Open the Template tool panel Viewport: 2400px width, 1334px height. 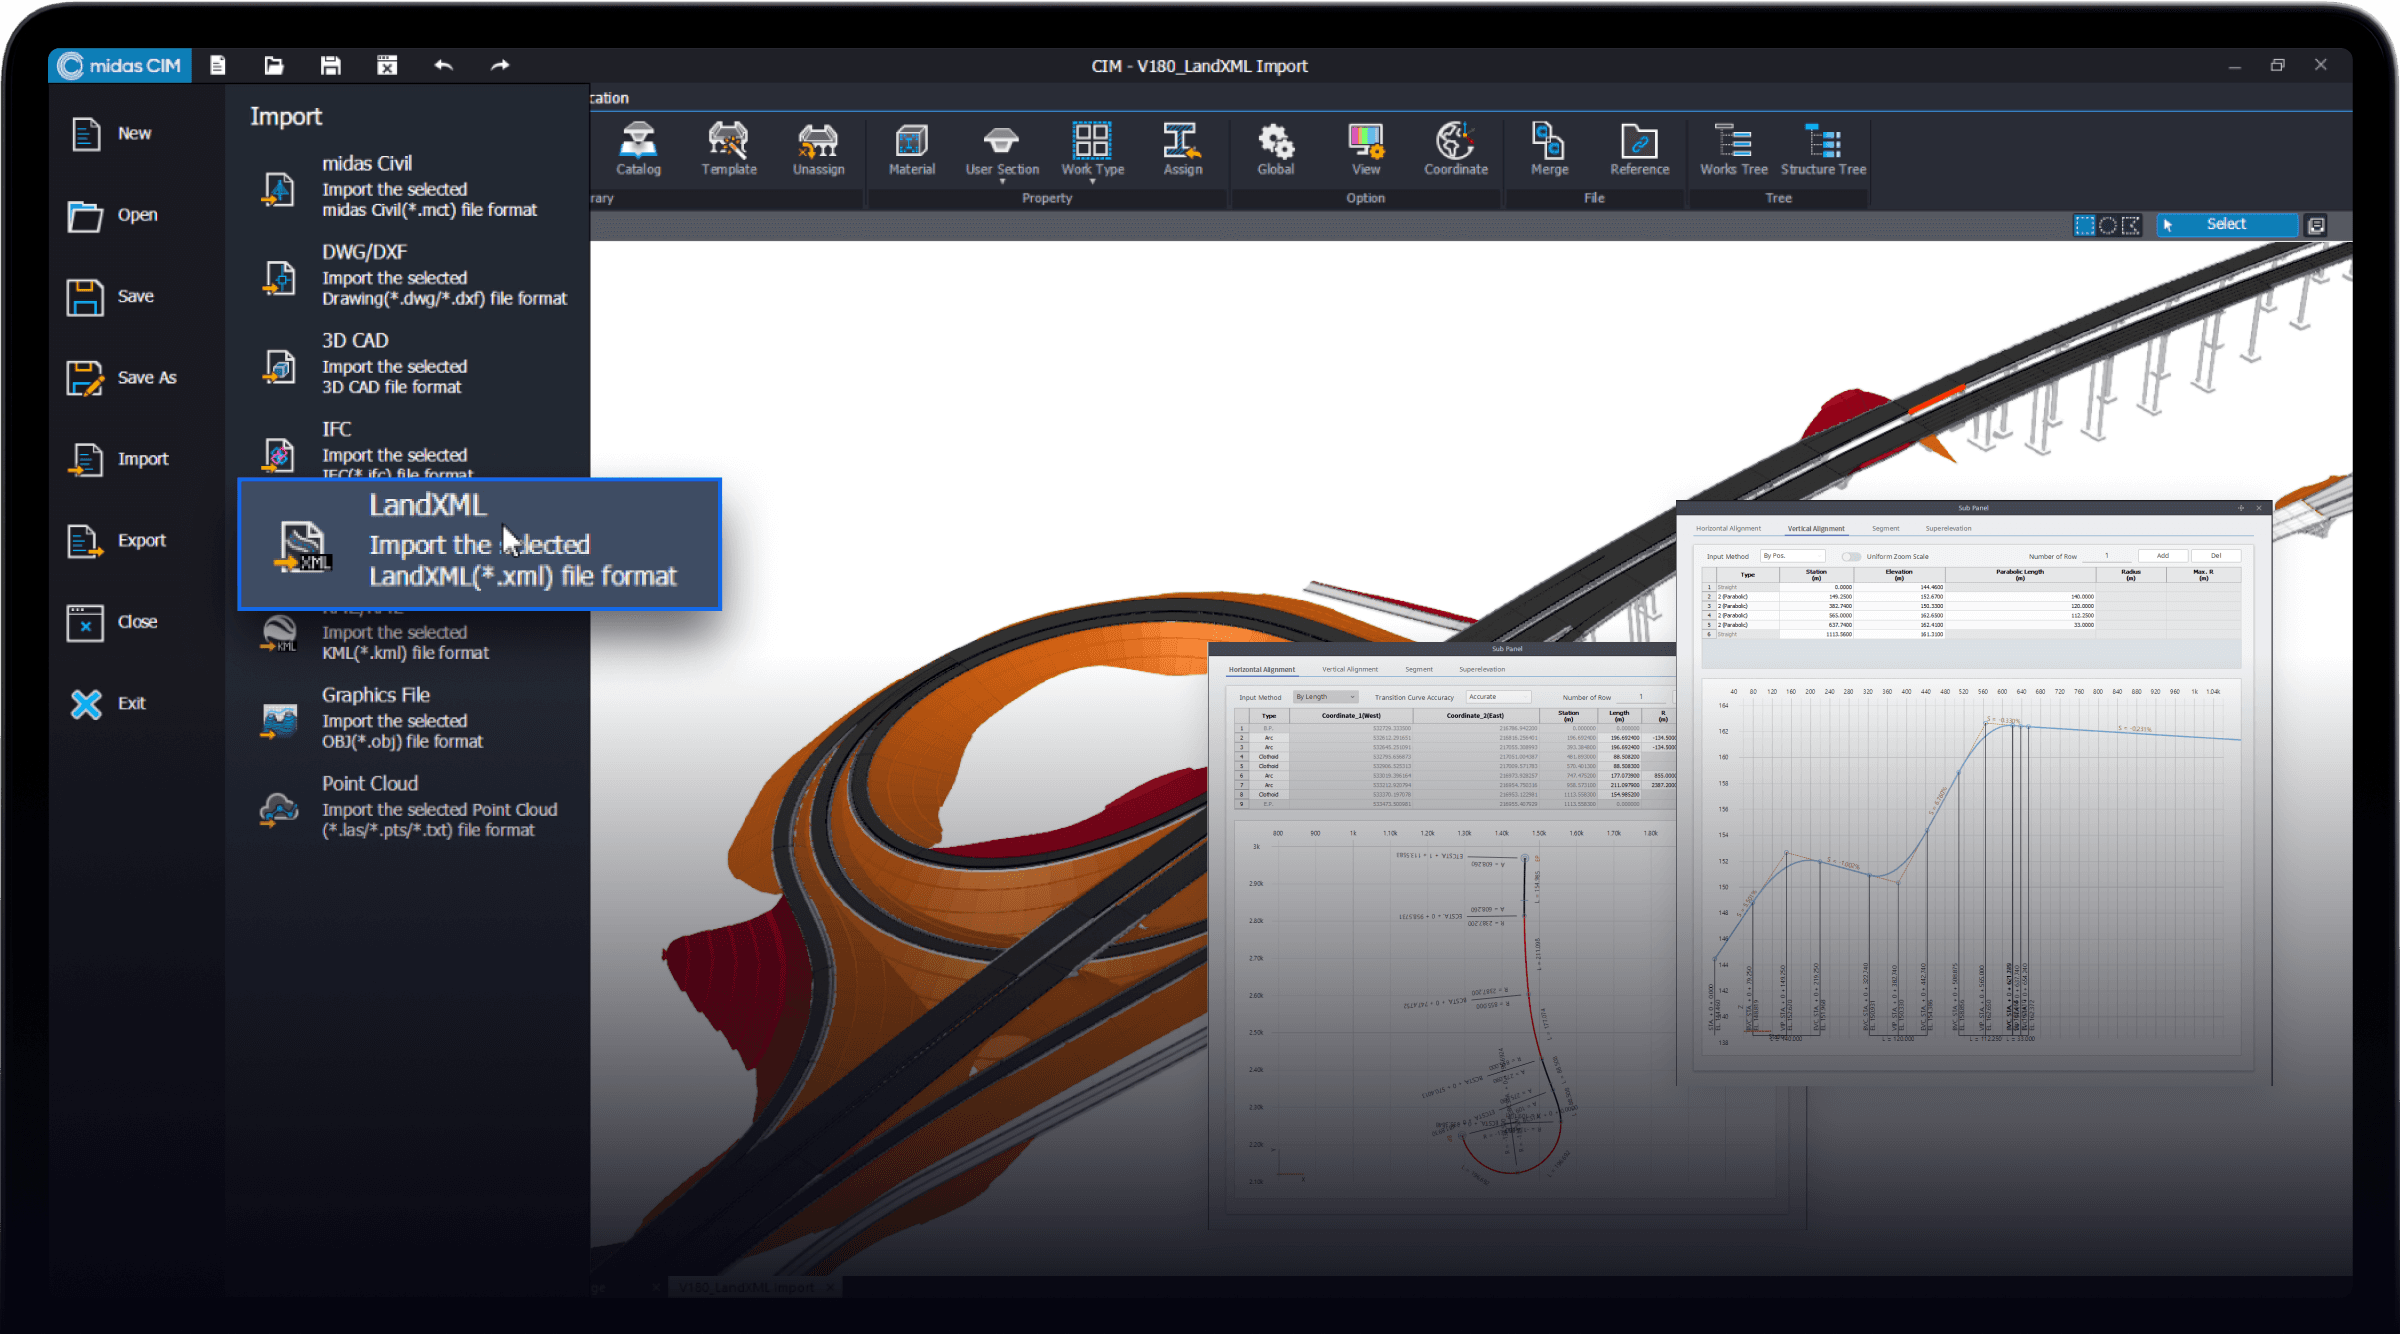click(729, 146)
